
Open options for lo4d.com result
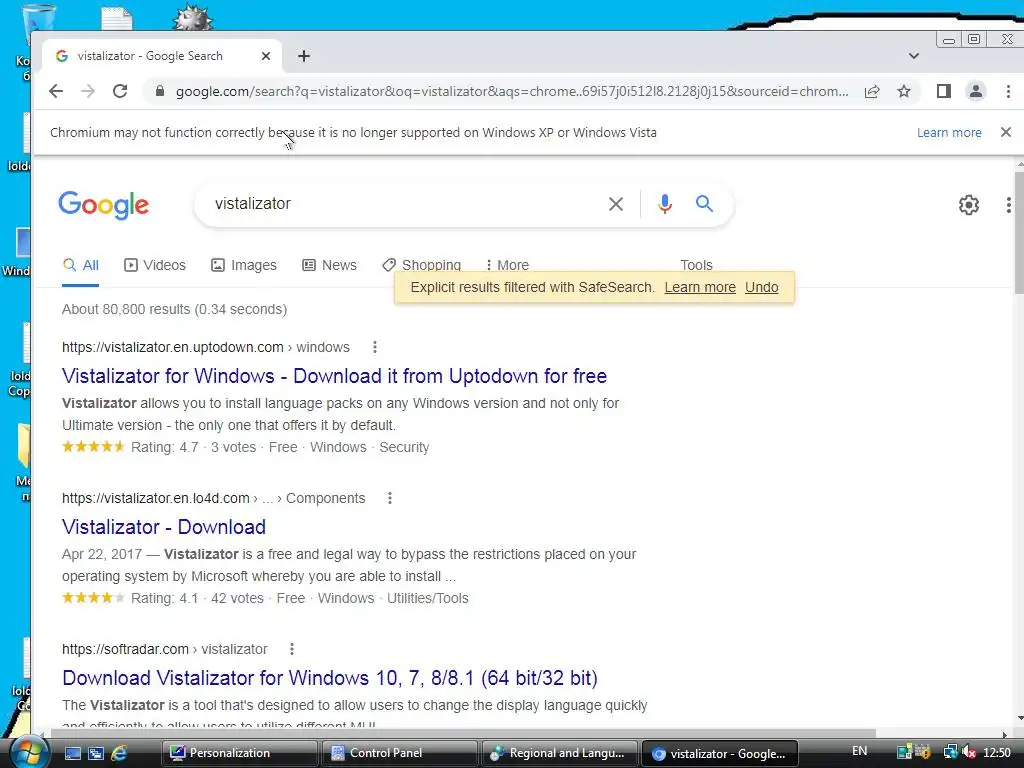click(x=389, y=498)
